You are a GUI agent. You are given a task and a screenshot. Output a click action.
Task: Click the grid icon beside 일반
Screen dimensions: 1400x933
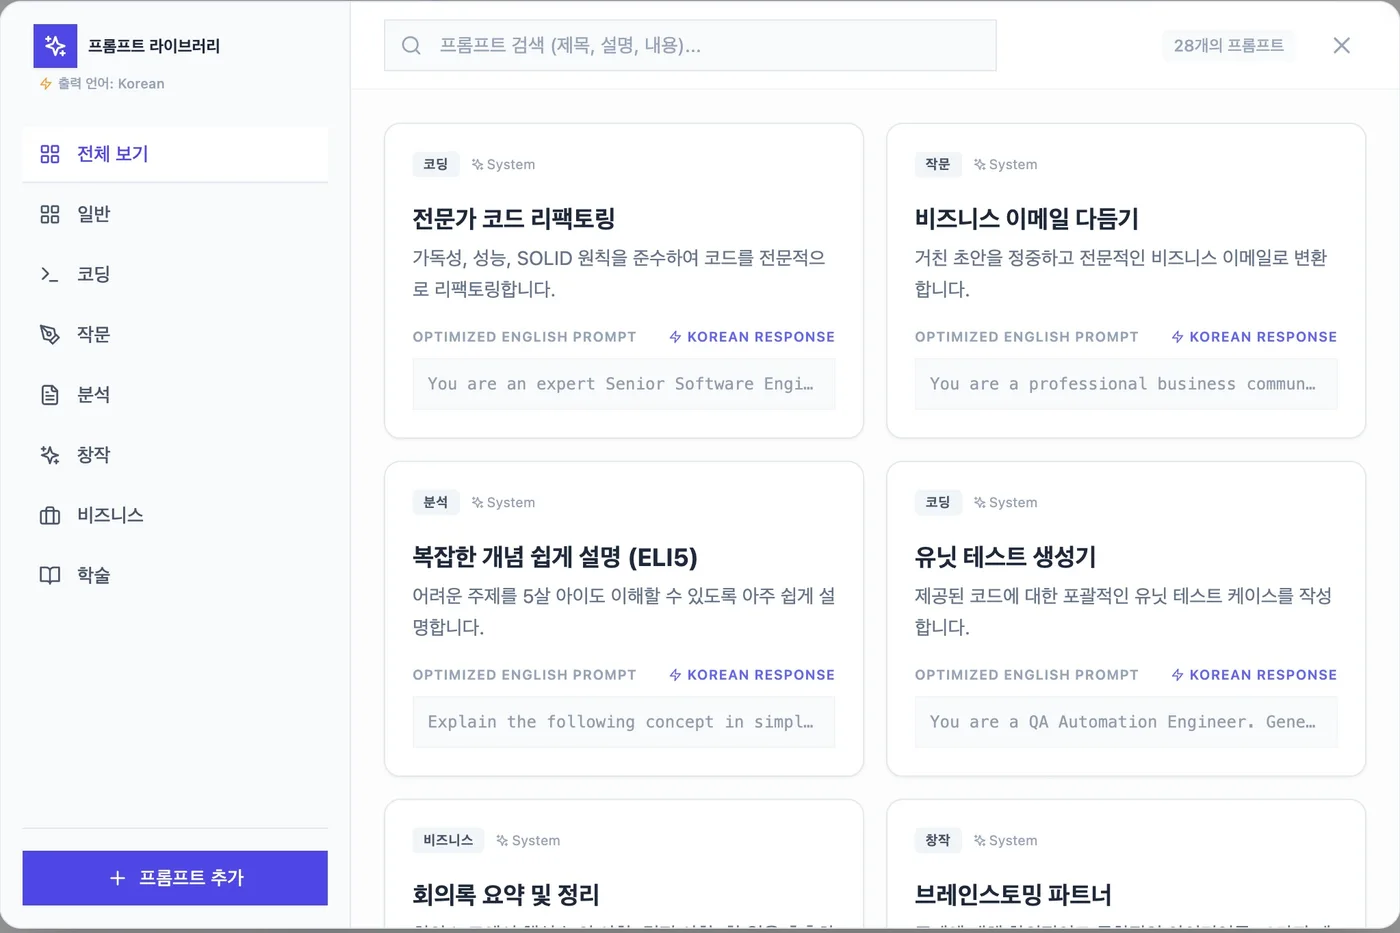[x=50, y=214]
